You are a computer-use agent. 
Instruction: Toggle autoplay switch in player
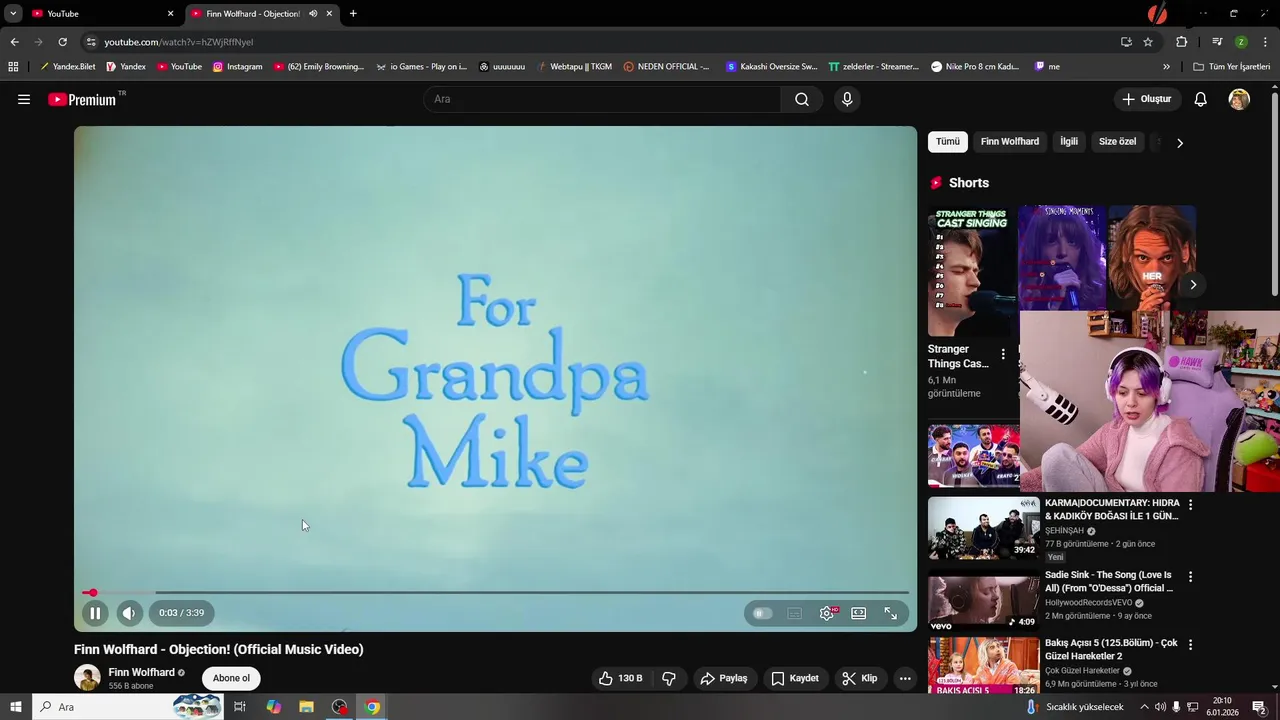[x=763, y=613]
